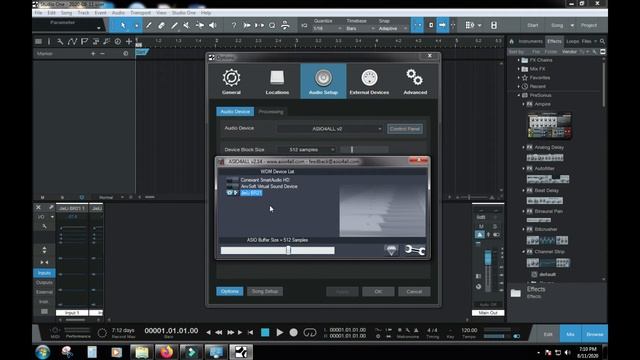Toggle the Outputs button in the console

pyautogui.click(x=44, y=282)
